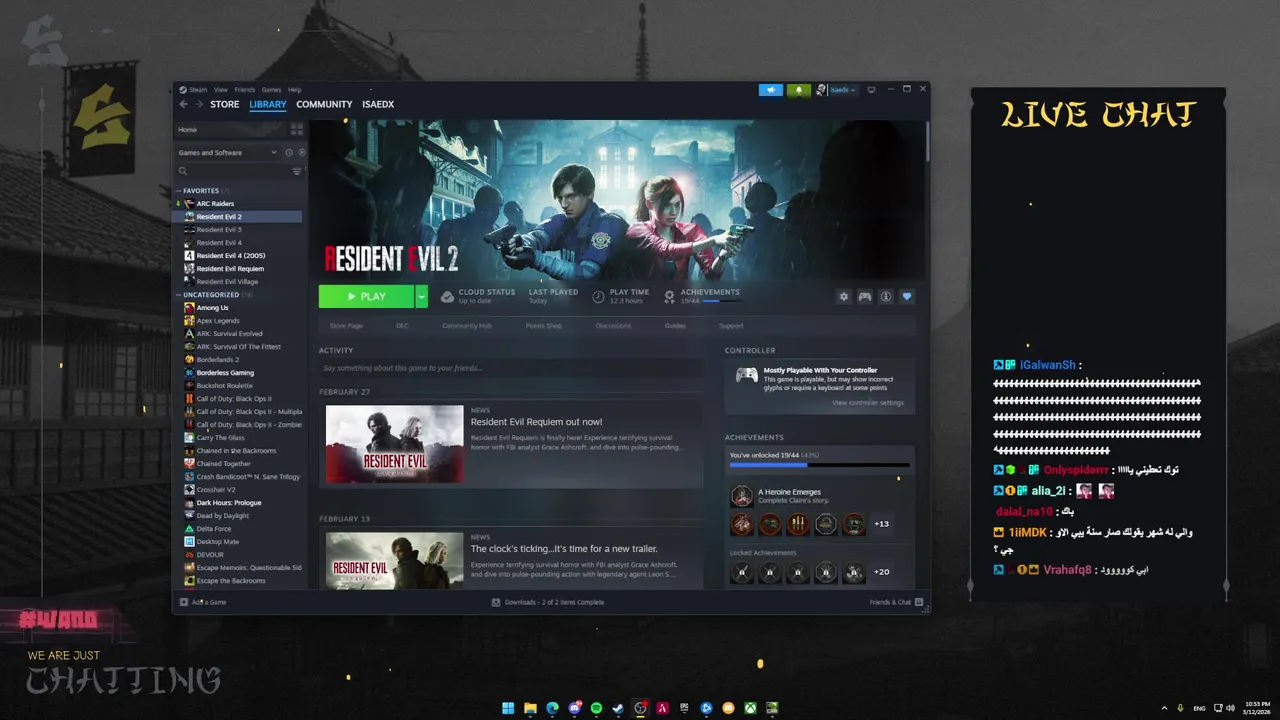
Task: Toggle library grid view icon next to Home
Action: pos(297,129)
